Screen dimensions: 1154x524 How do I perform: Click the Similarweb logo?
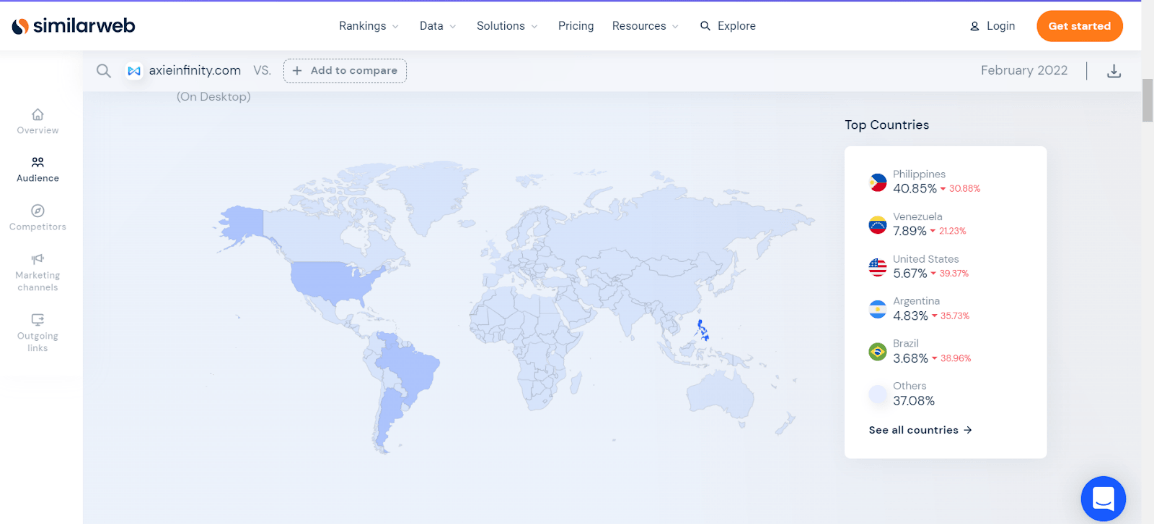[x=73, y=26]
